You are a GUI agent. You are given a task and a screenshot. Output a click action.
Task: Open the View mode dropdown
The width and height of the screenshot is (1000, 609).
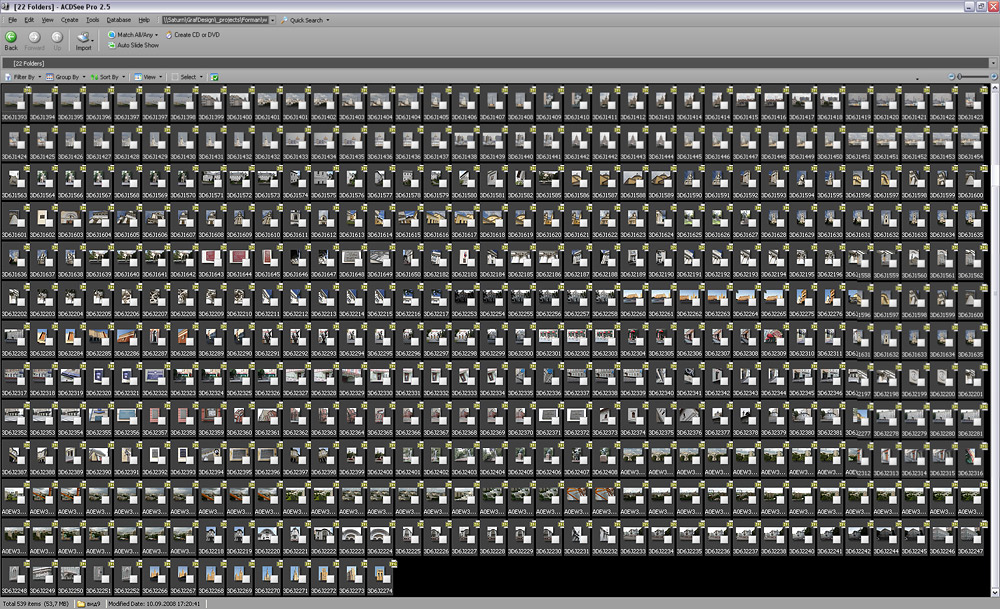[x=149, y=77]
